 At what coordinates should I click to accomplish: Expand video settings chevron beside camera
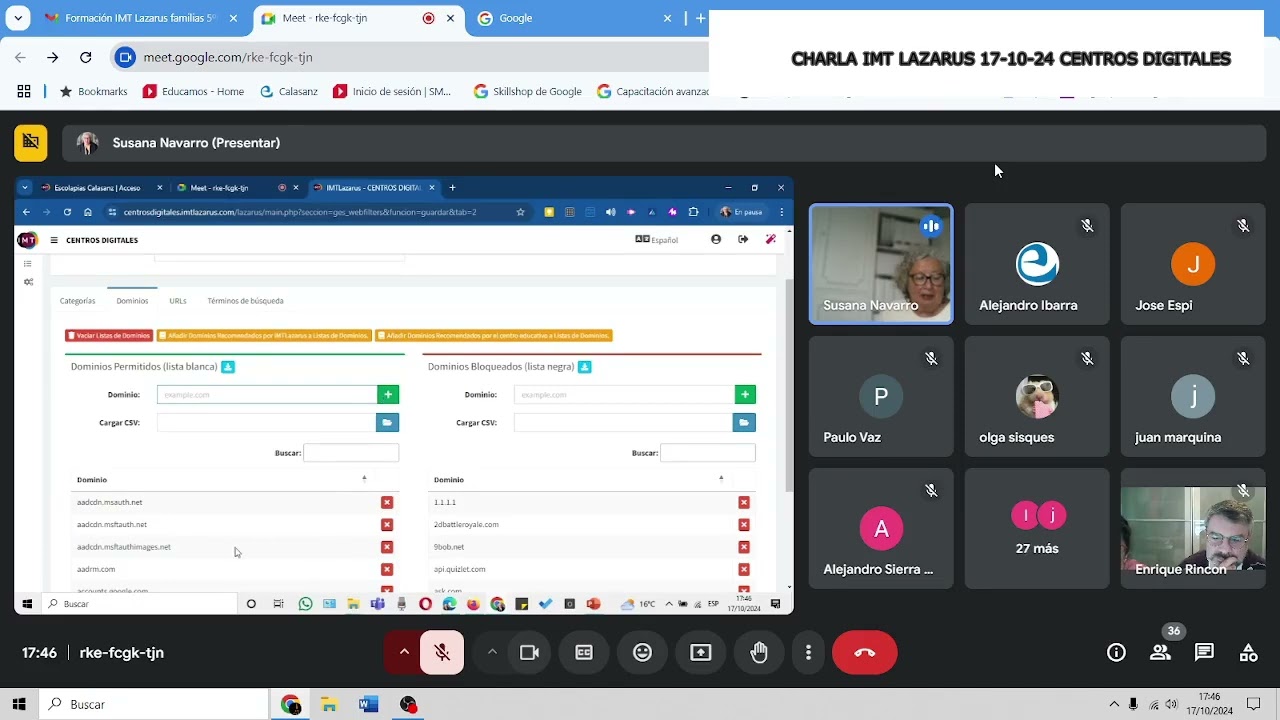click(x=492, y=652)
